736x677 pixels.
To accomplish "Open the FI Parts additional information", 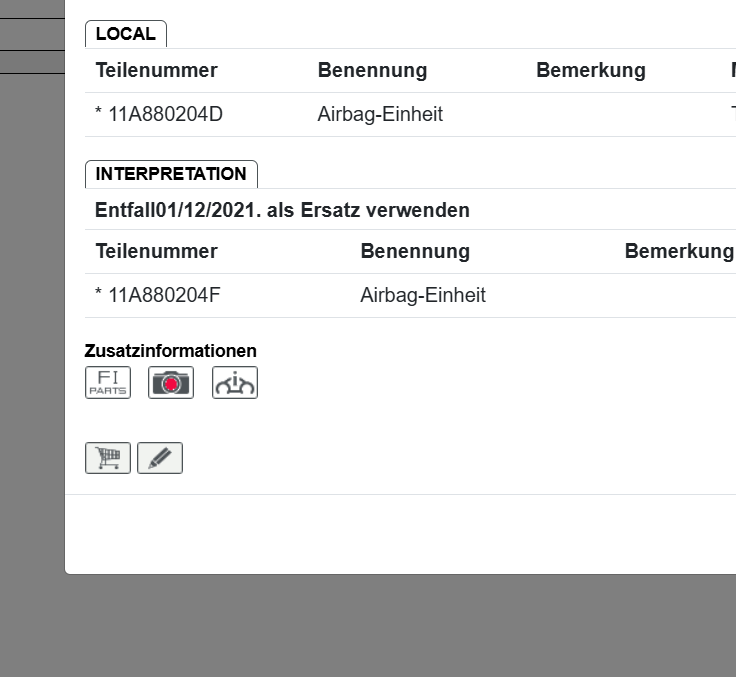I will pos(108,383).
